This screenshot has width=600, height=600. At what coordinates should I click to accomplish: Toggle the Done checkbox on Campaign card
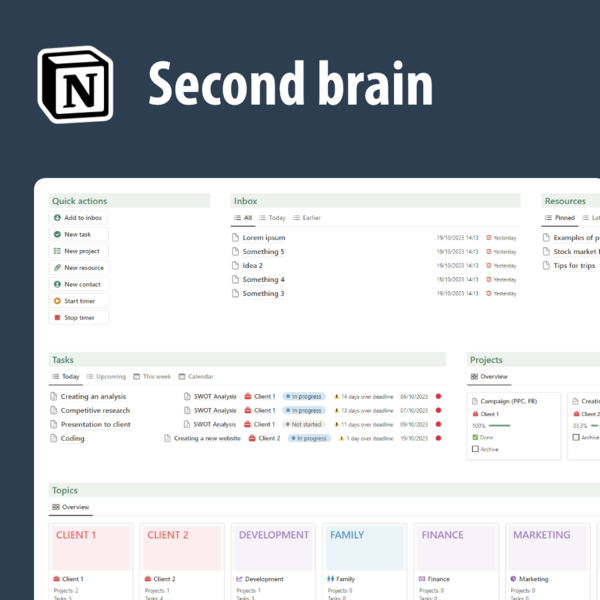click(x=475, y=437)
